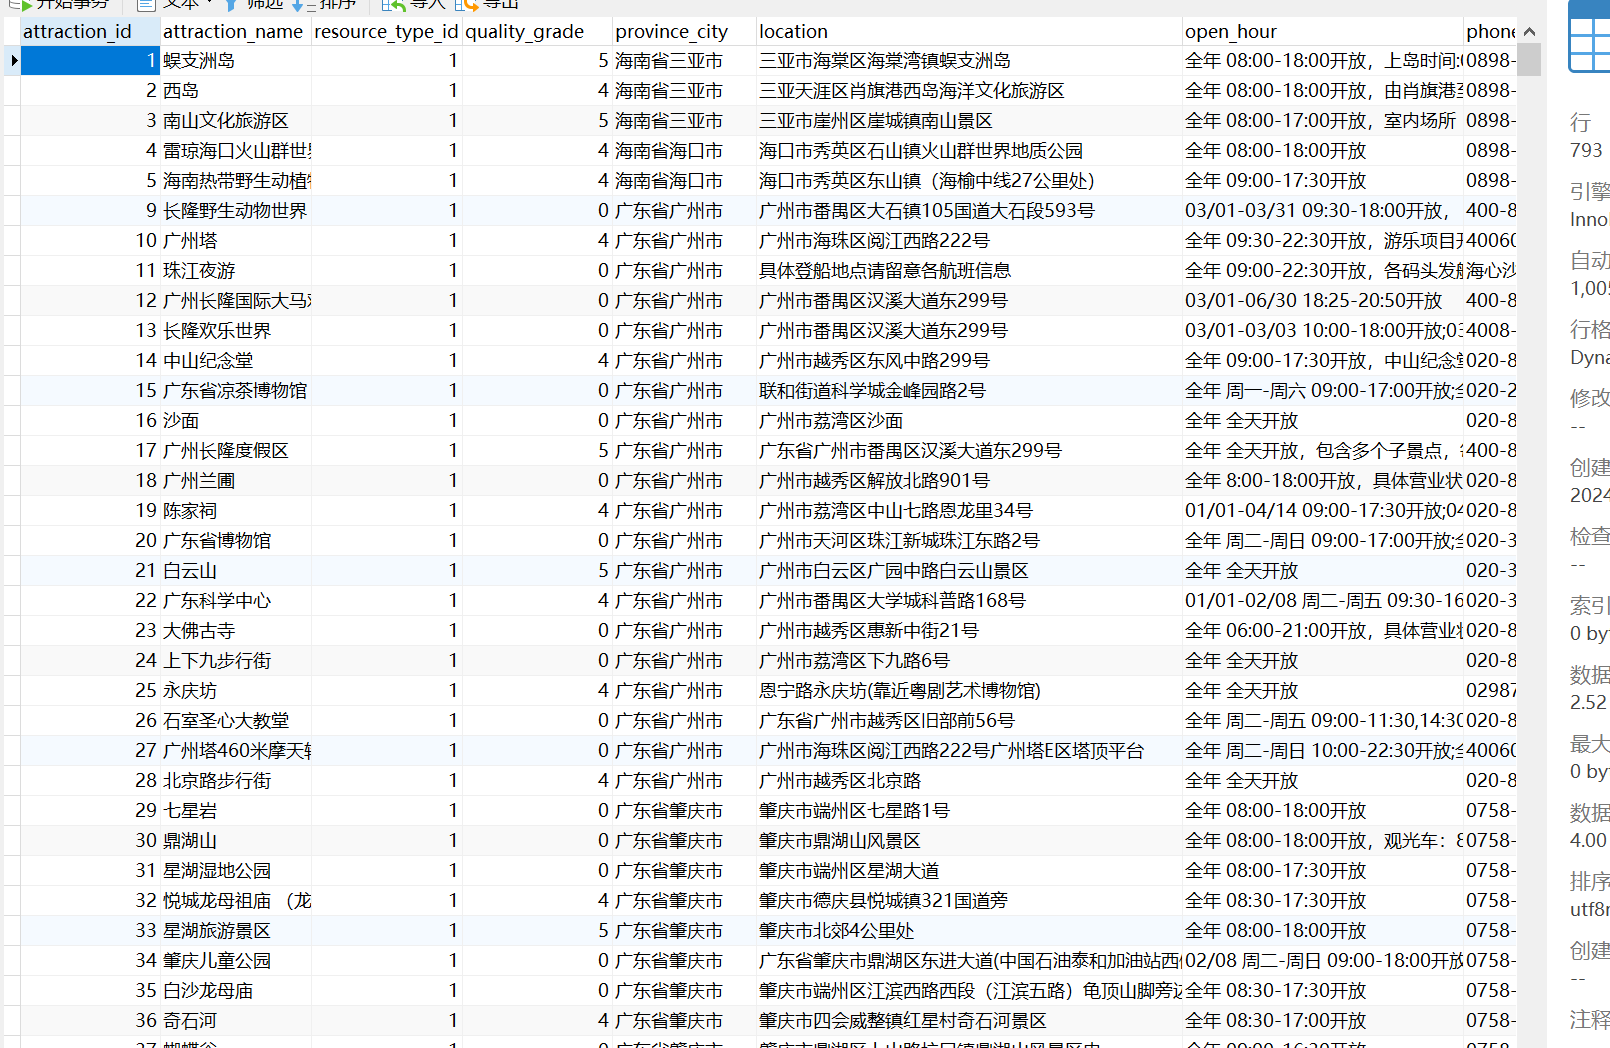Select the cell '广东省凉茶博物馆'
This screenshot has width=1610, height=1048.
tap(235, 391)
